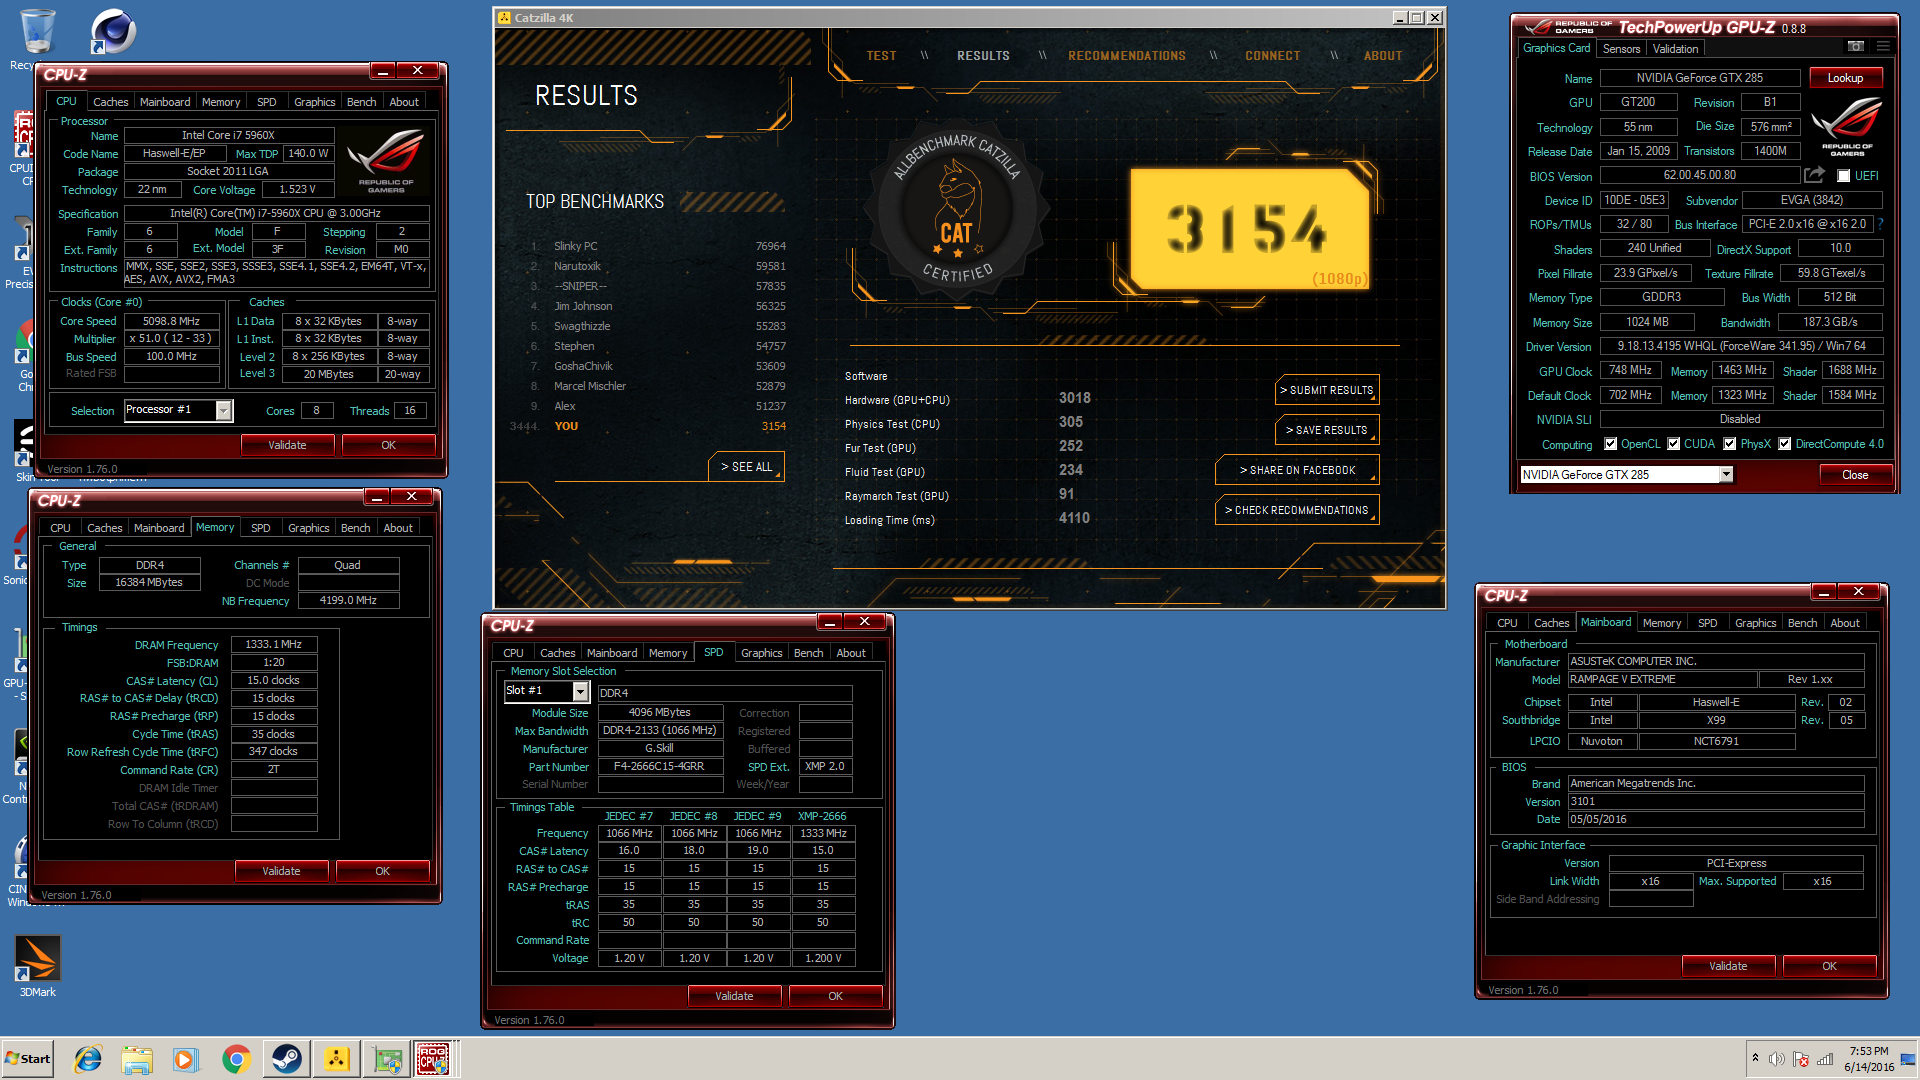Click SEE ALL benchmarks button
Screen dimensions: 1920x1080
tap(746, 467)
